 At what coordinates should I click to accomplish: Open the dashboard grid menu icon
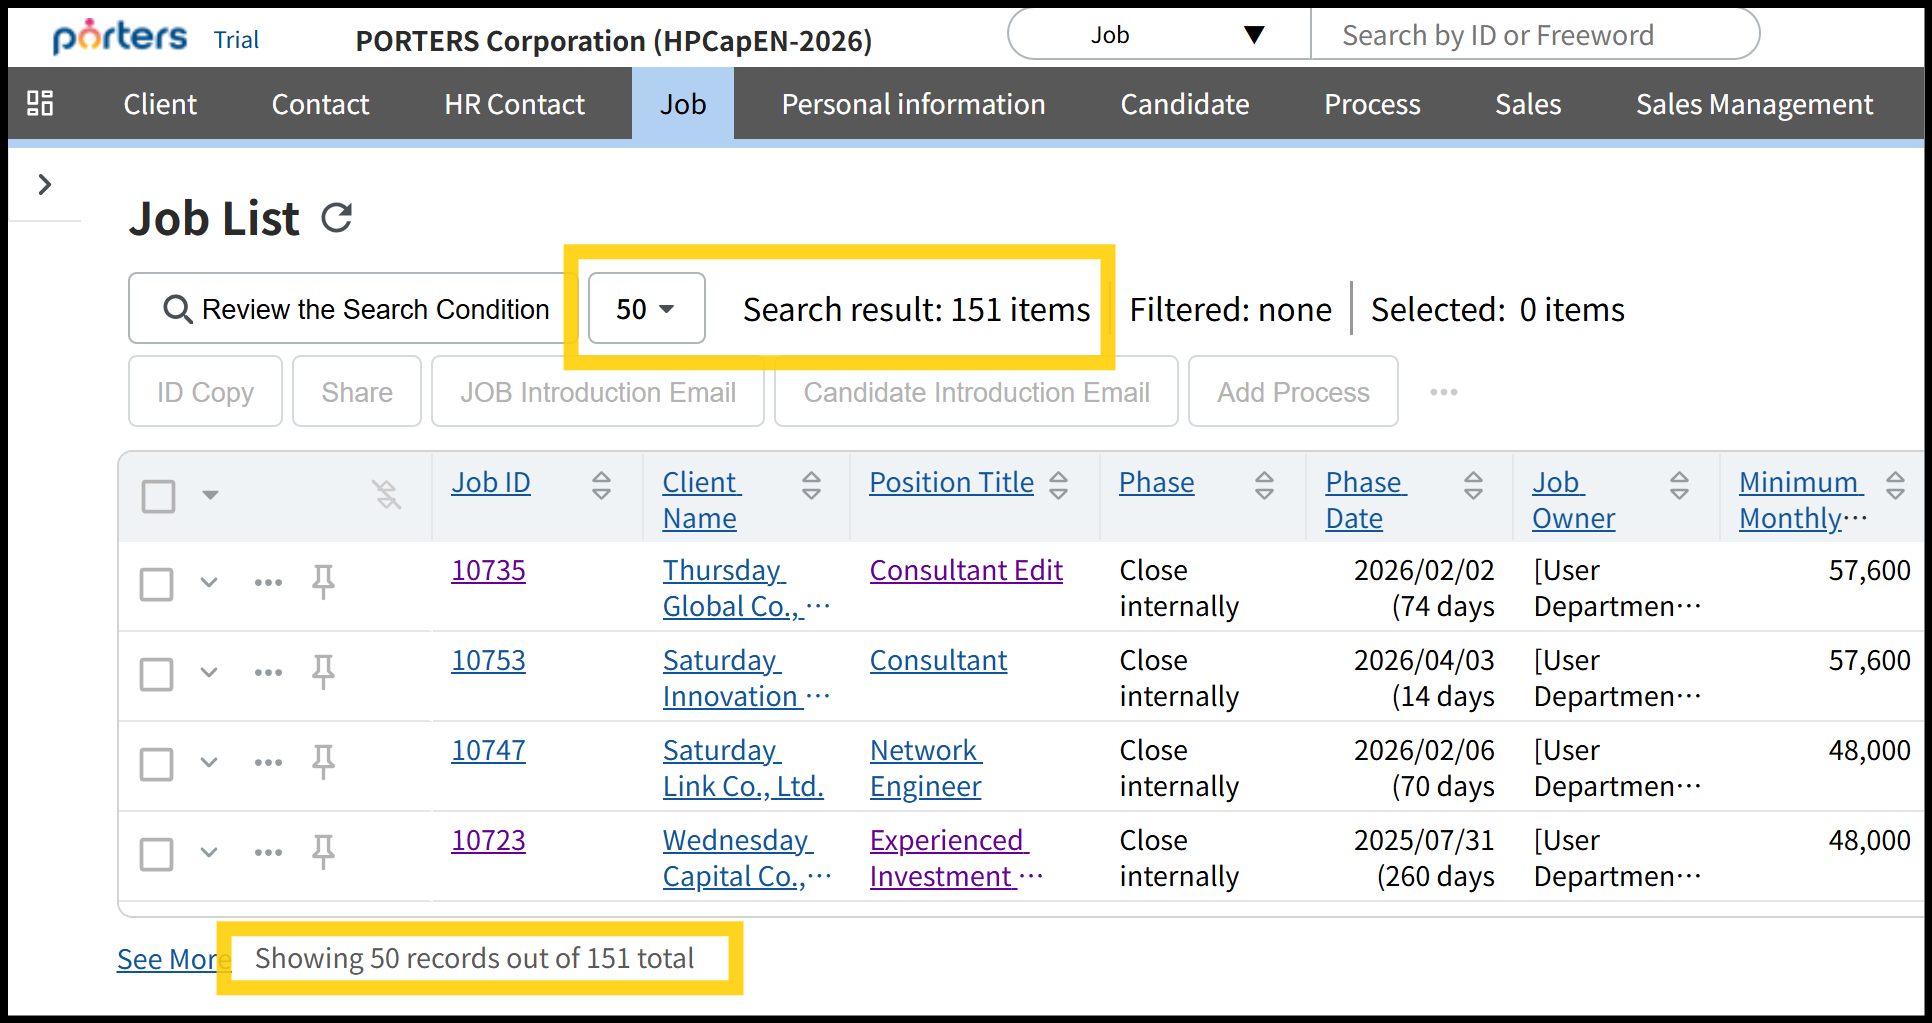(40, 103)
